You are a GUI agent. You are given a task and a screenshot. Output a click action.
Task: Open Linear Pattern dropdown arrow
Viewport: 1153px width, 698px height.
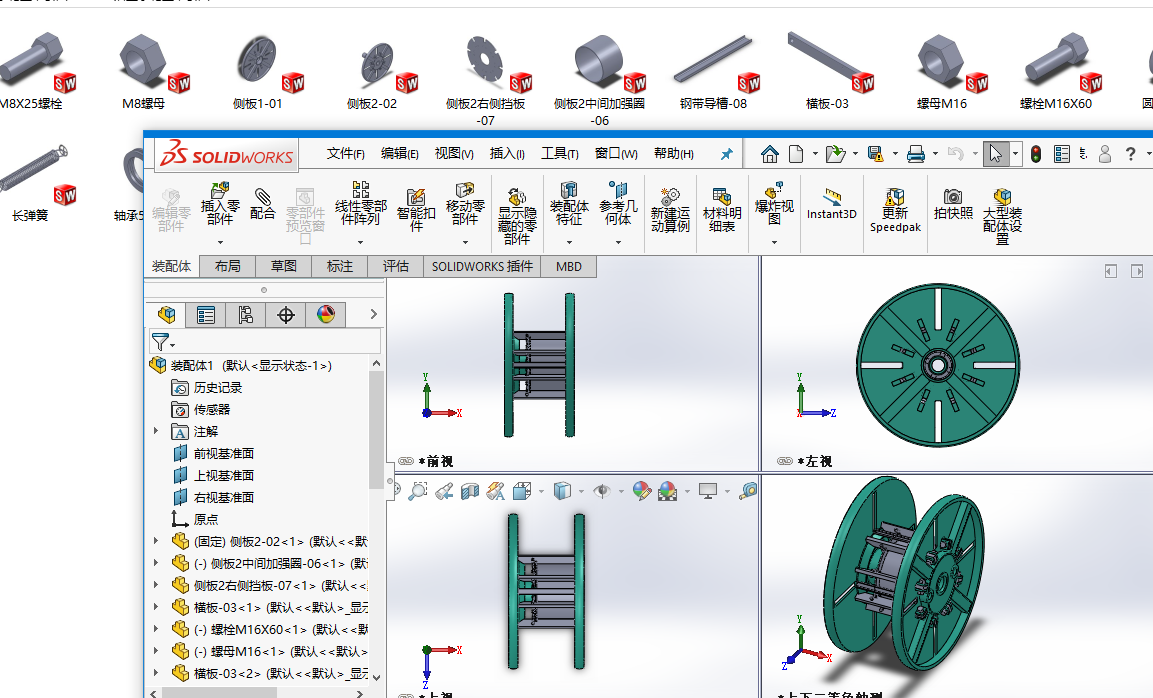[x=360, y=242]
